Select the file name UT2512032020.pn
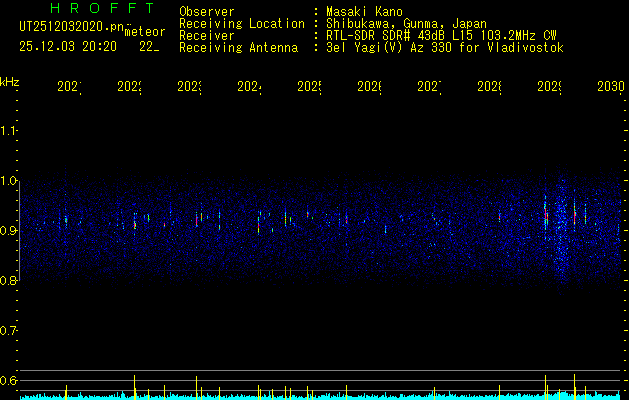Viewport: 629px width, 400px height. click(x=72, y=27)
